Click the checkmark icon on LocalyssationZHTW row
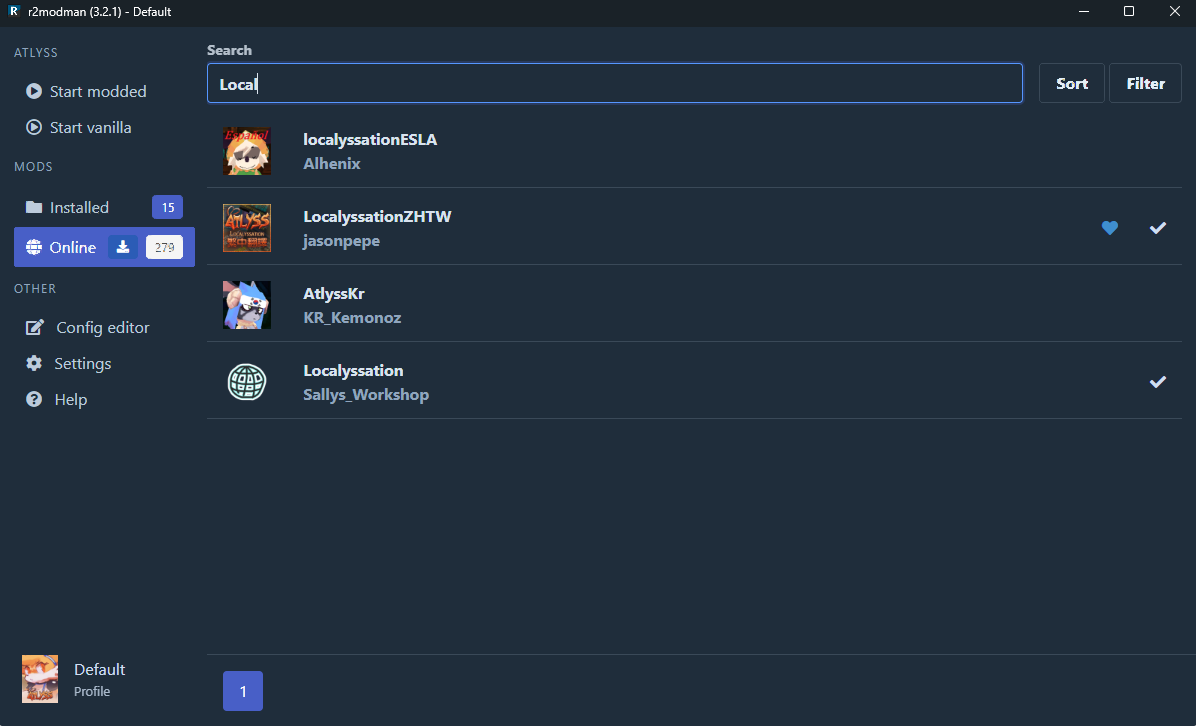 point(1158,227)
